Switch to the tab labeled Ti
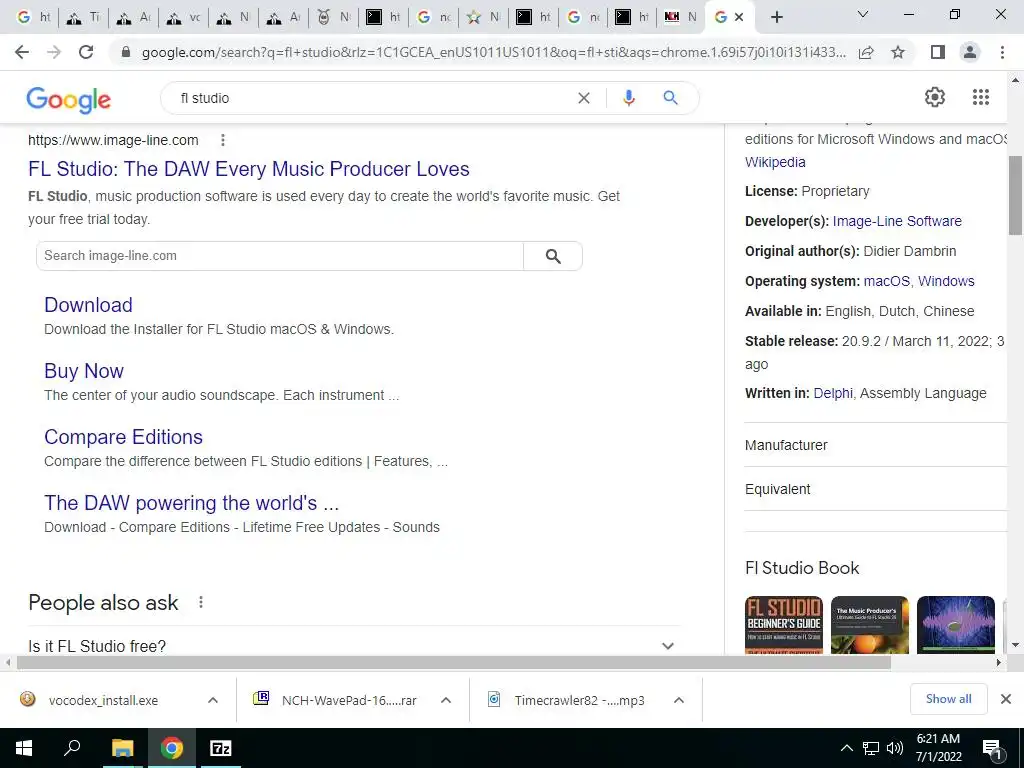The width and height of the screenshot is (1024, 768). point(84,18)
